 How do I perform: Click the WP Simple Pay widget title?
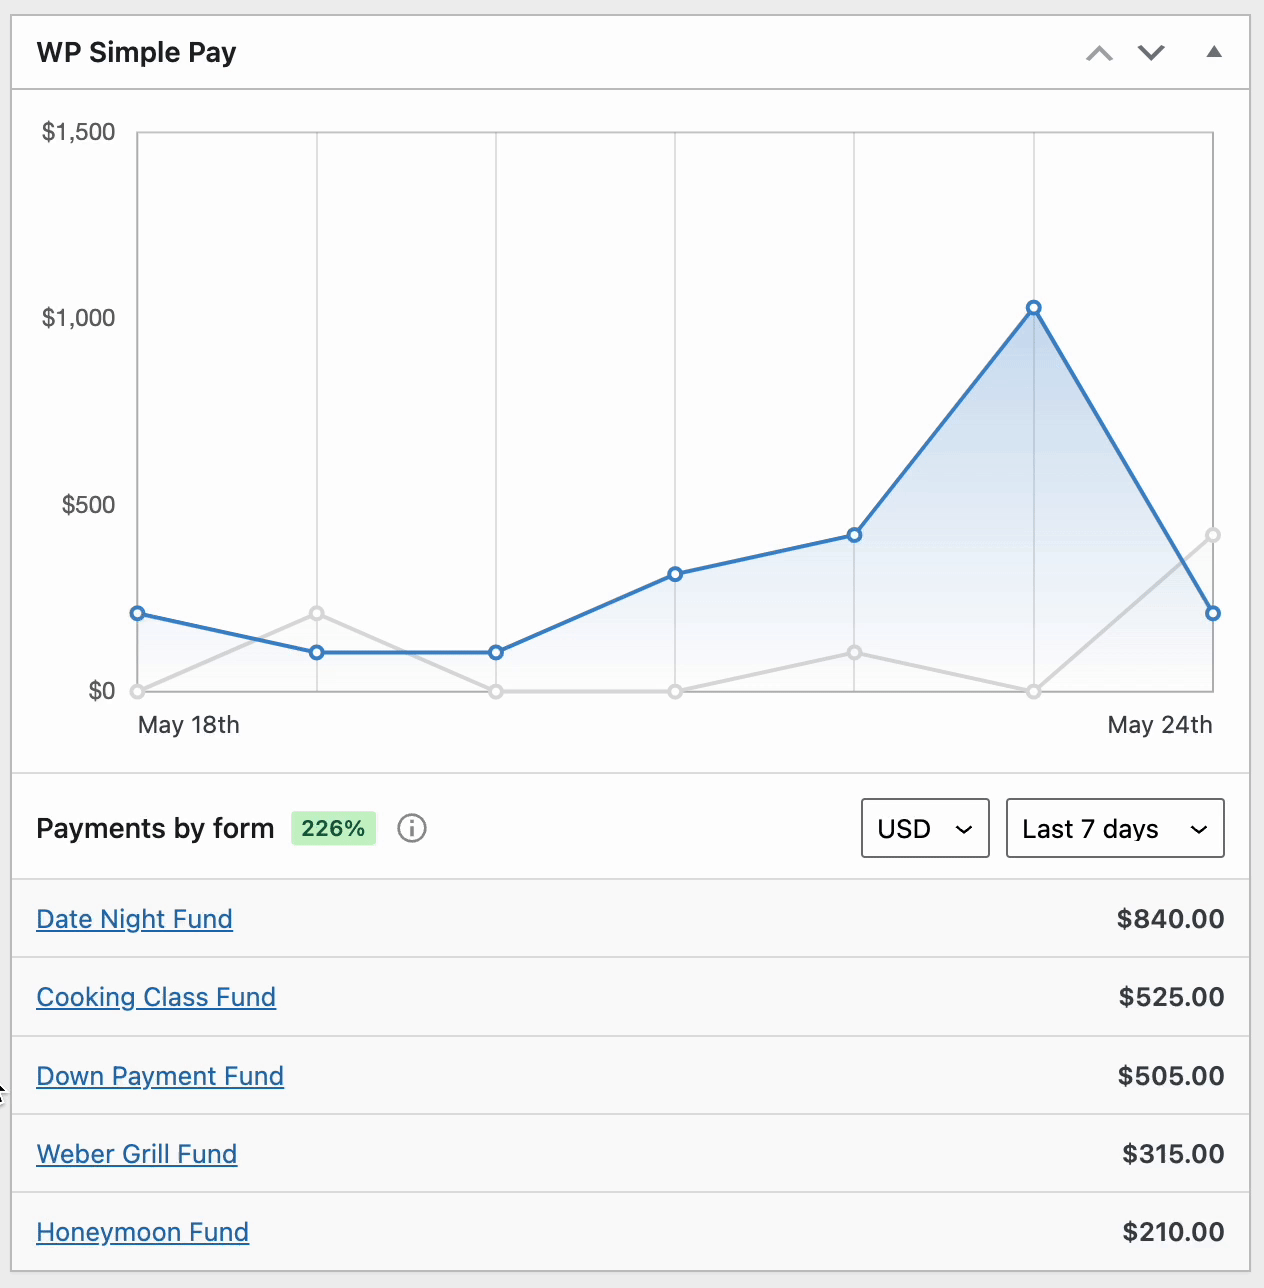coord(136,52)
